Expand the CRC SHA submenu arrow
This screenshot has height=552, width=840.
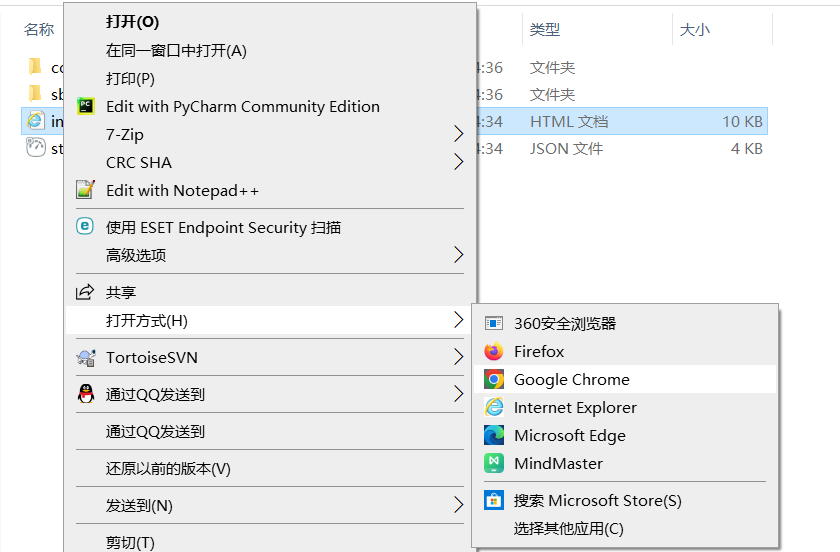458,162
